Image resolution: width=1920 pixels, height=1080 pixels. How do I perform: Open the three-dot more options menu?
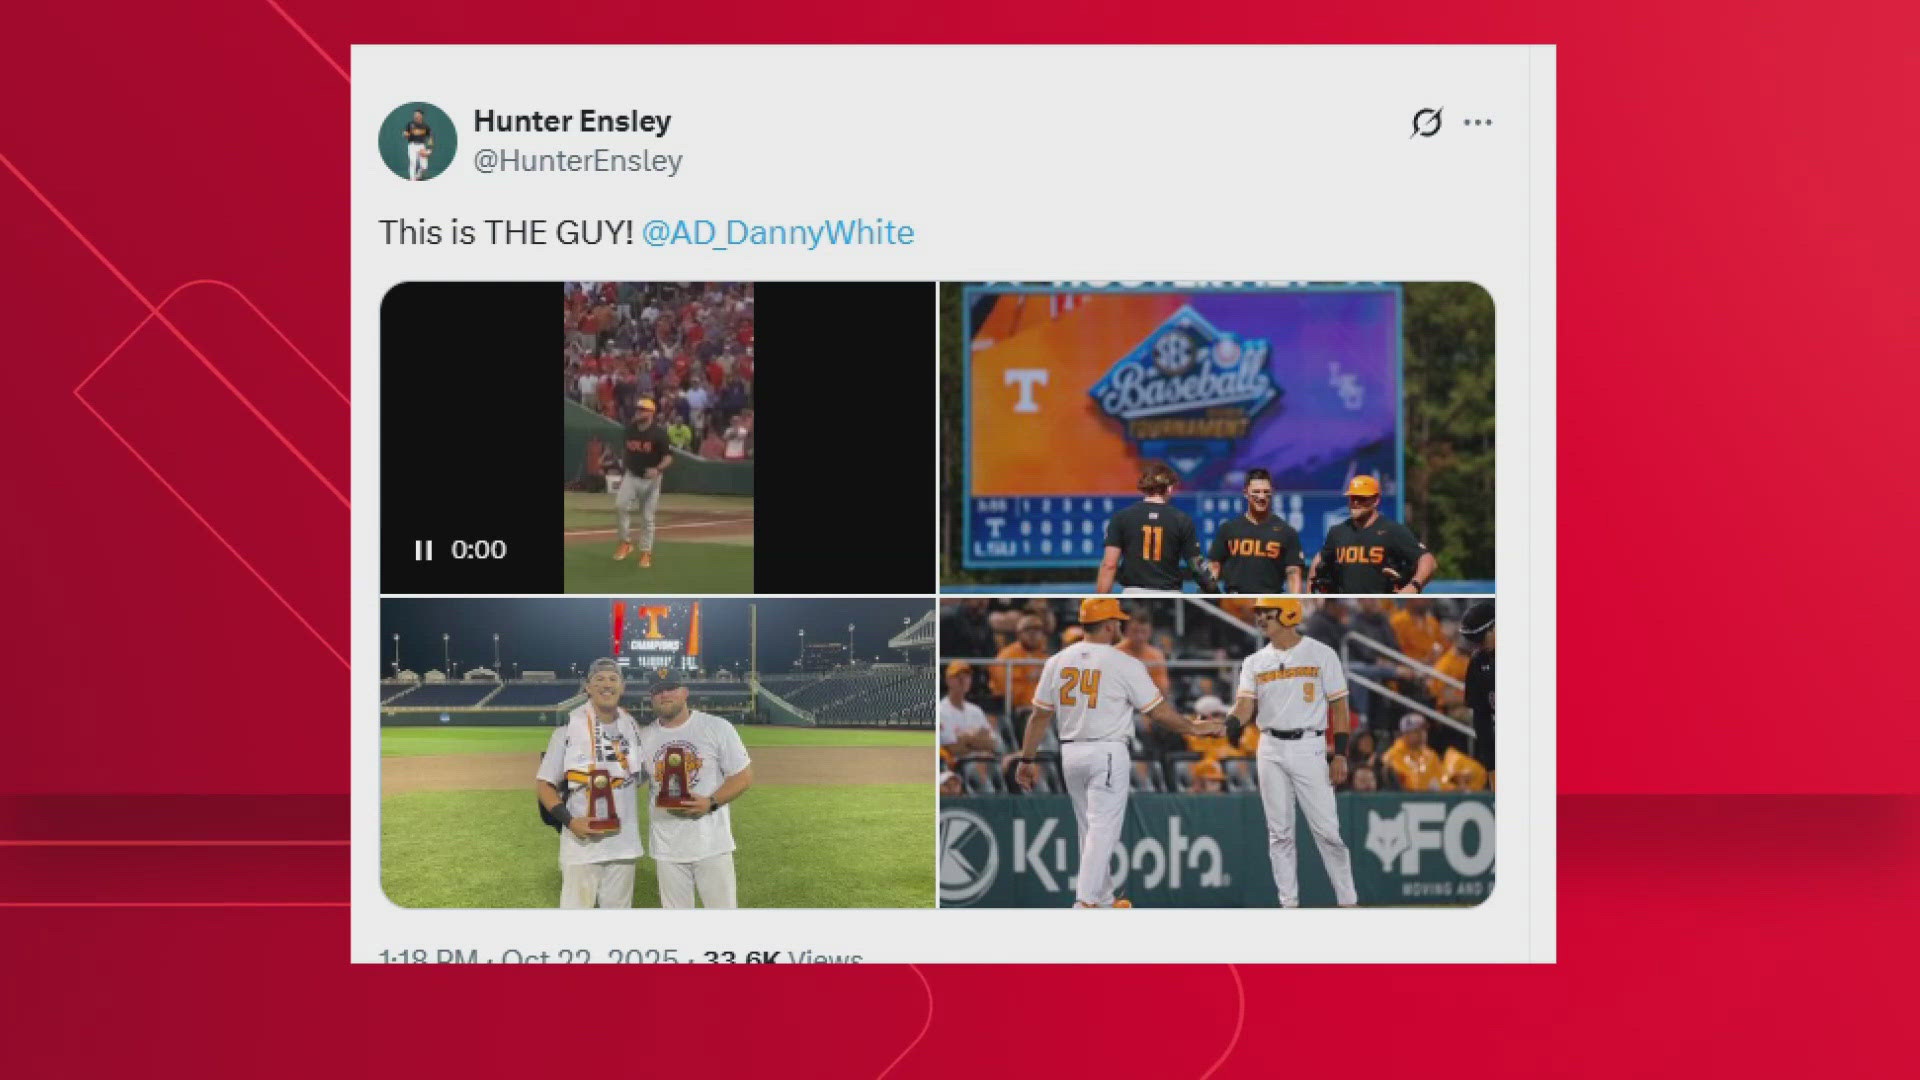pyautogui.click(x=1478, y=122)
